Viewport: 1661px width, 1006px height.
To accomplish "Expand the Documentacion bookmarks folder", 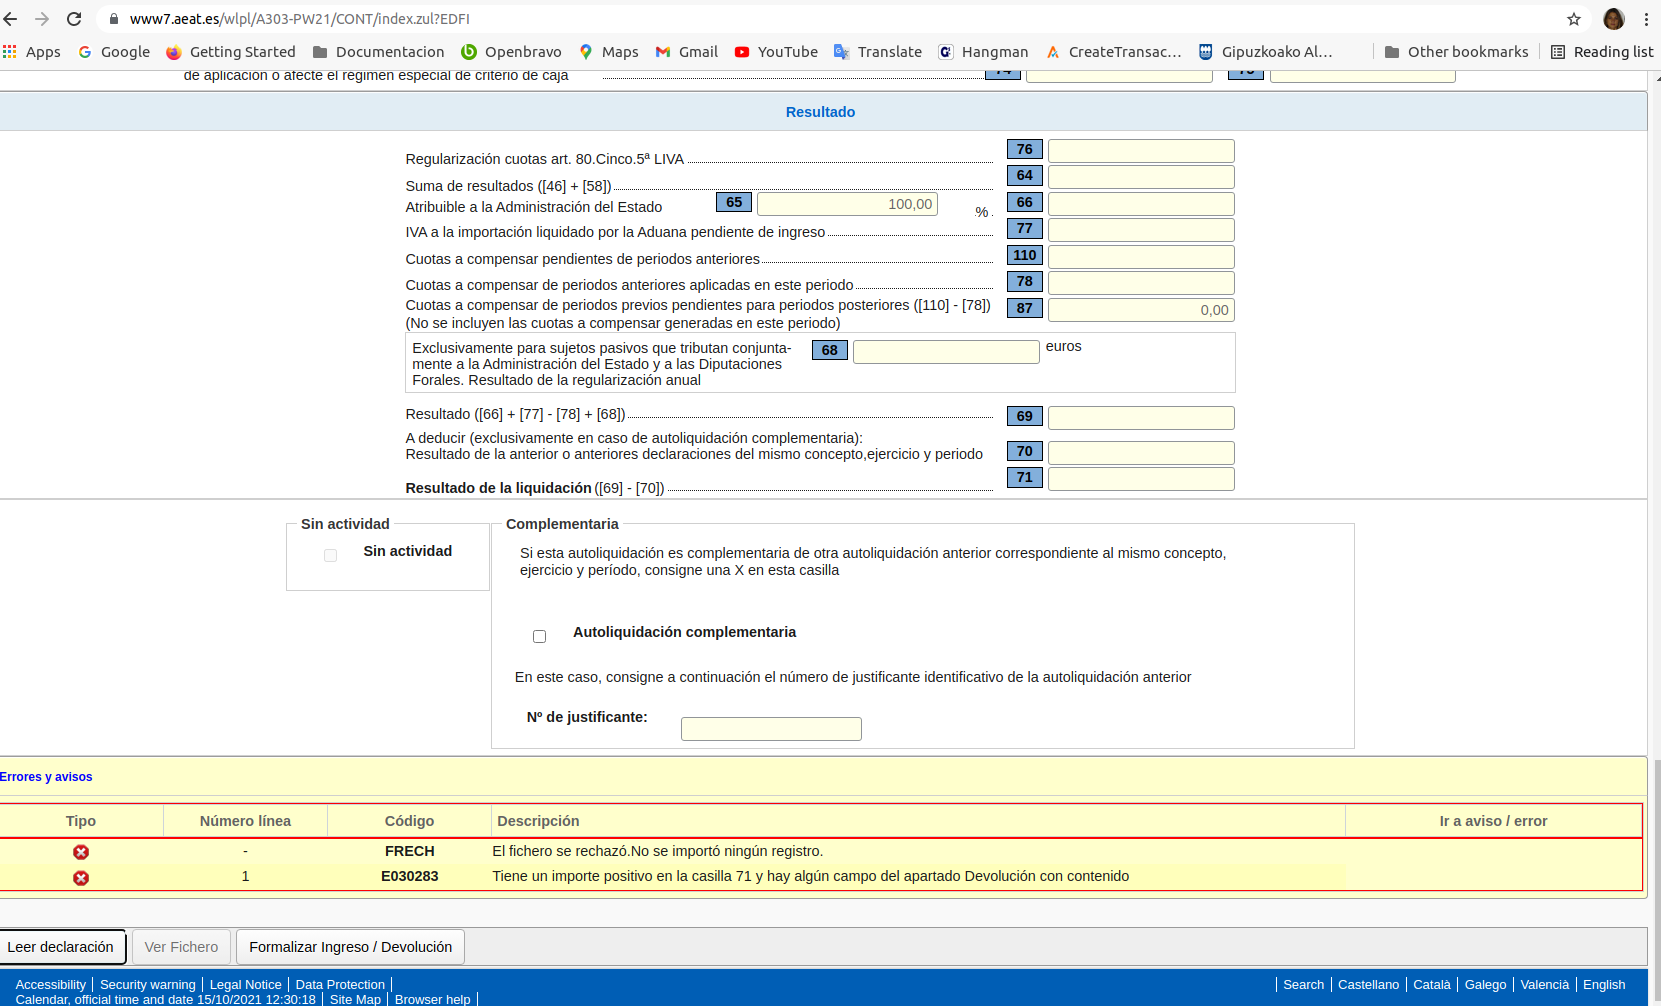I will (x=378, y=52).
